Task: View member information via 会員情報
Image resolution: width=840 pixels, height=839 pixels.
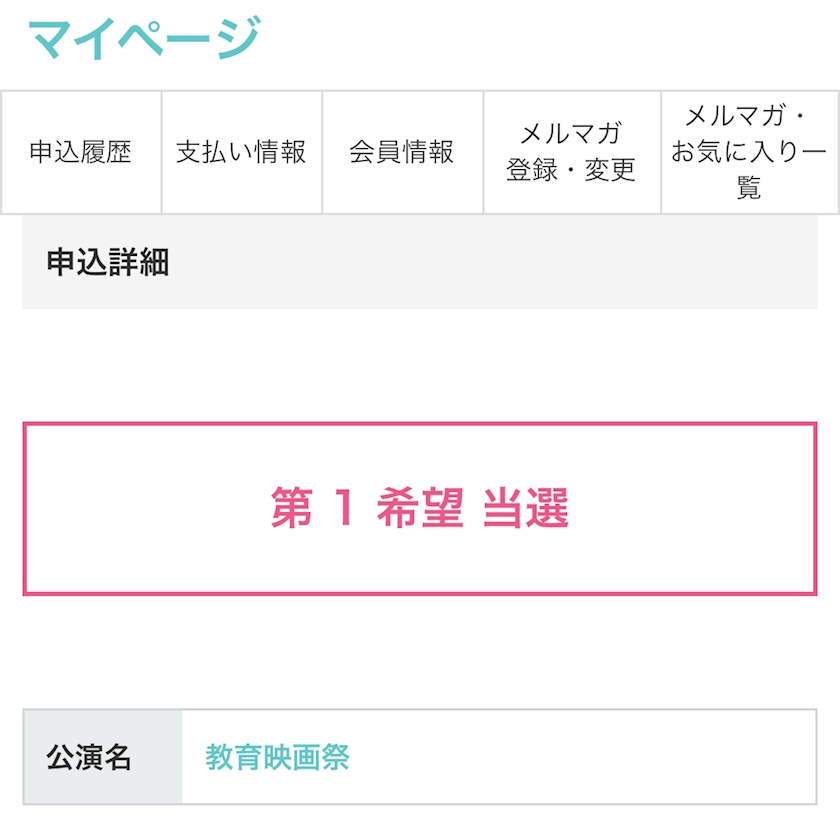Action: click(402, 153)
